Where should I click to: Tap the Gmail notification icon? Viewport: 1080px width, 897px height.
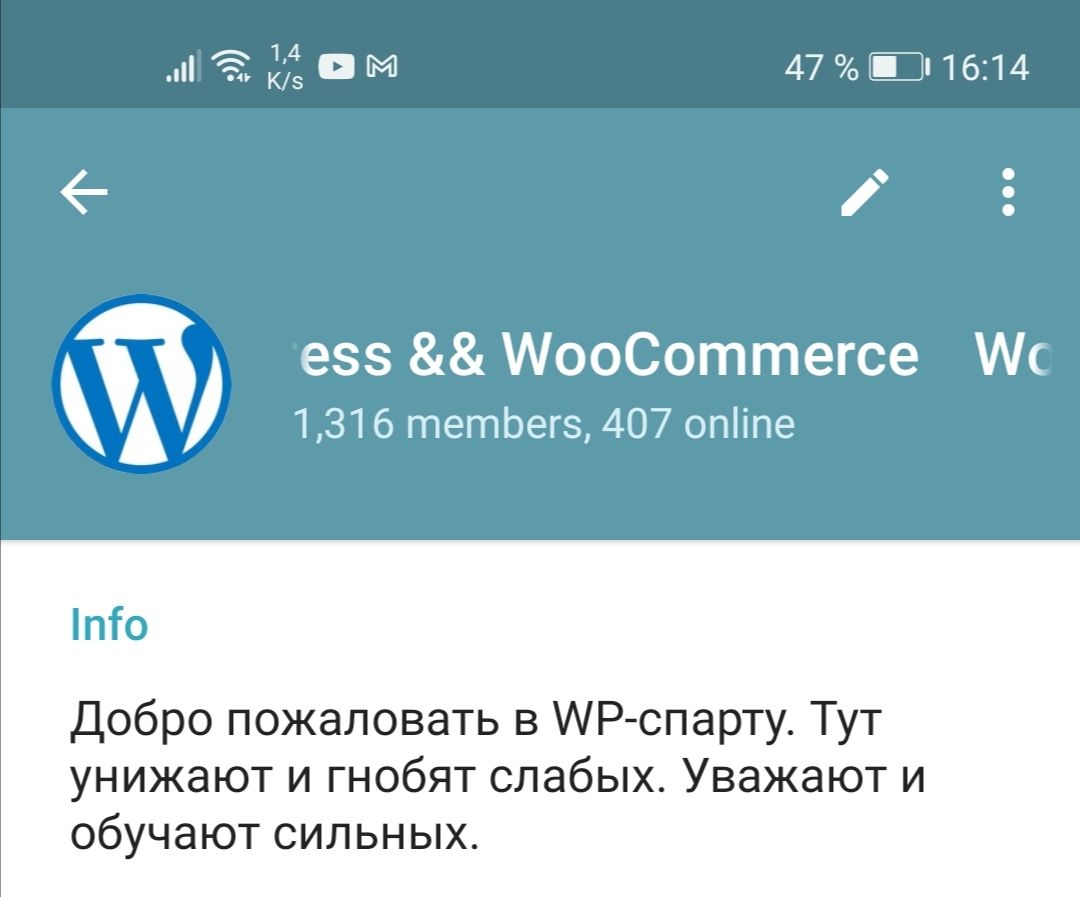pos(382,67)
